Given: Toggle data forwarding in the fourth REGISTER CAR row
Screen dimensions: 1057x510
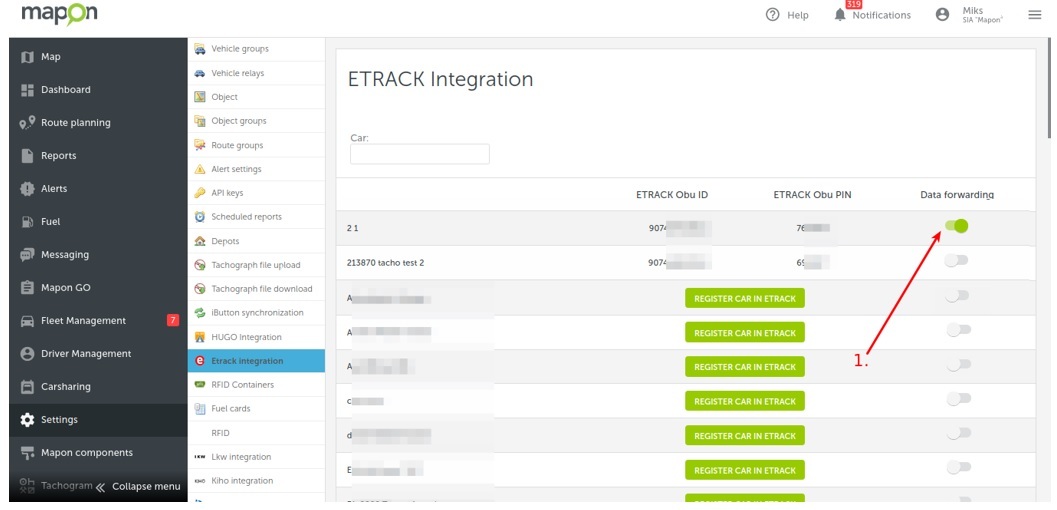Looking at the screenshot, I should [958, 399].
